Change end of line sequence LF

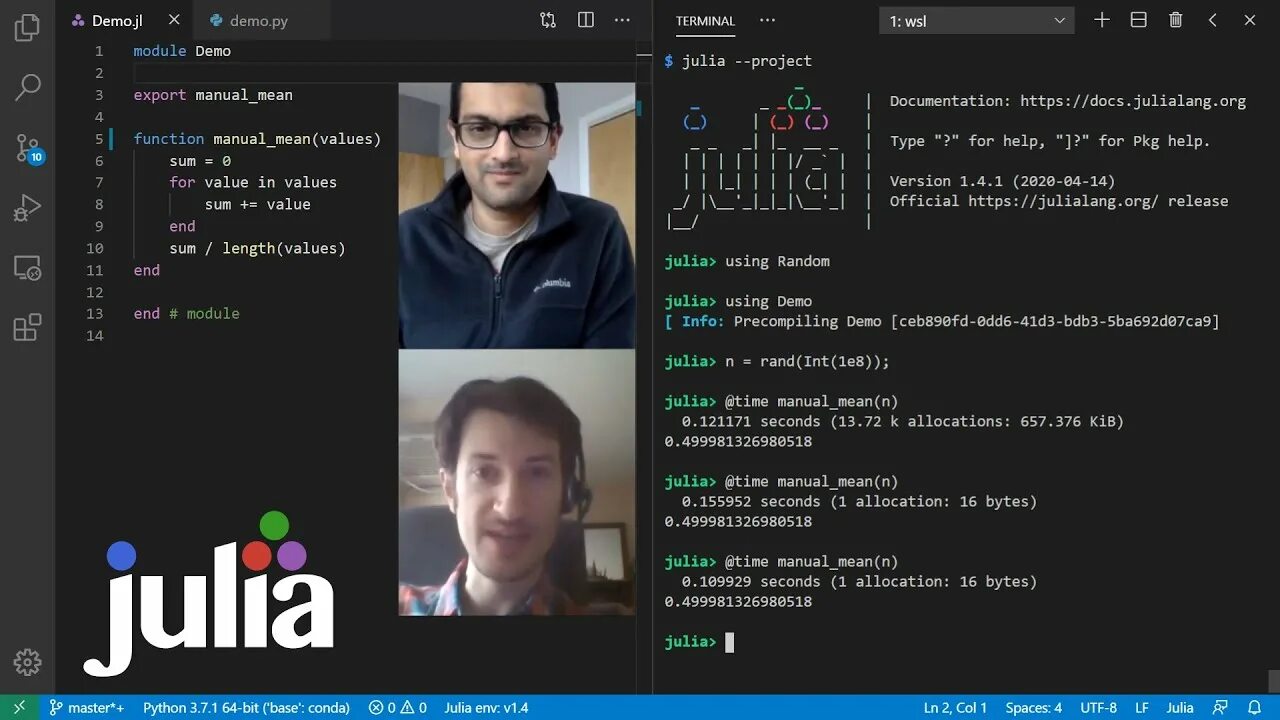pyautogui.click(x=1141, y=708)
